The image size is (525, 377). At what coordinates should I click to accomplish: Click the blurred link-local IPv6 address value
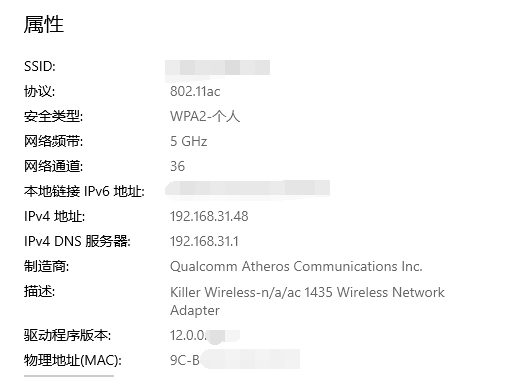click(x=247, y=190)
